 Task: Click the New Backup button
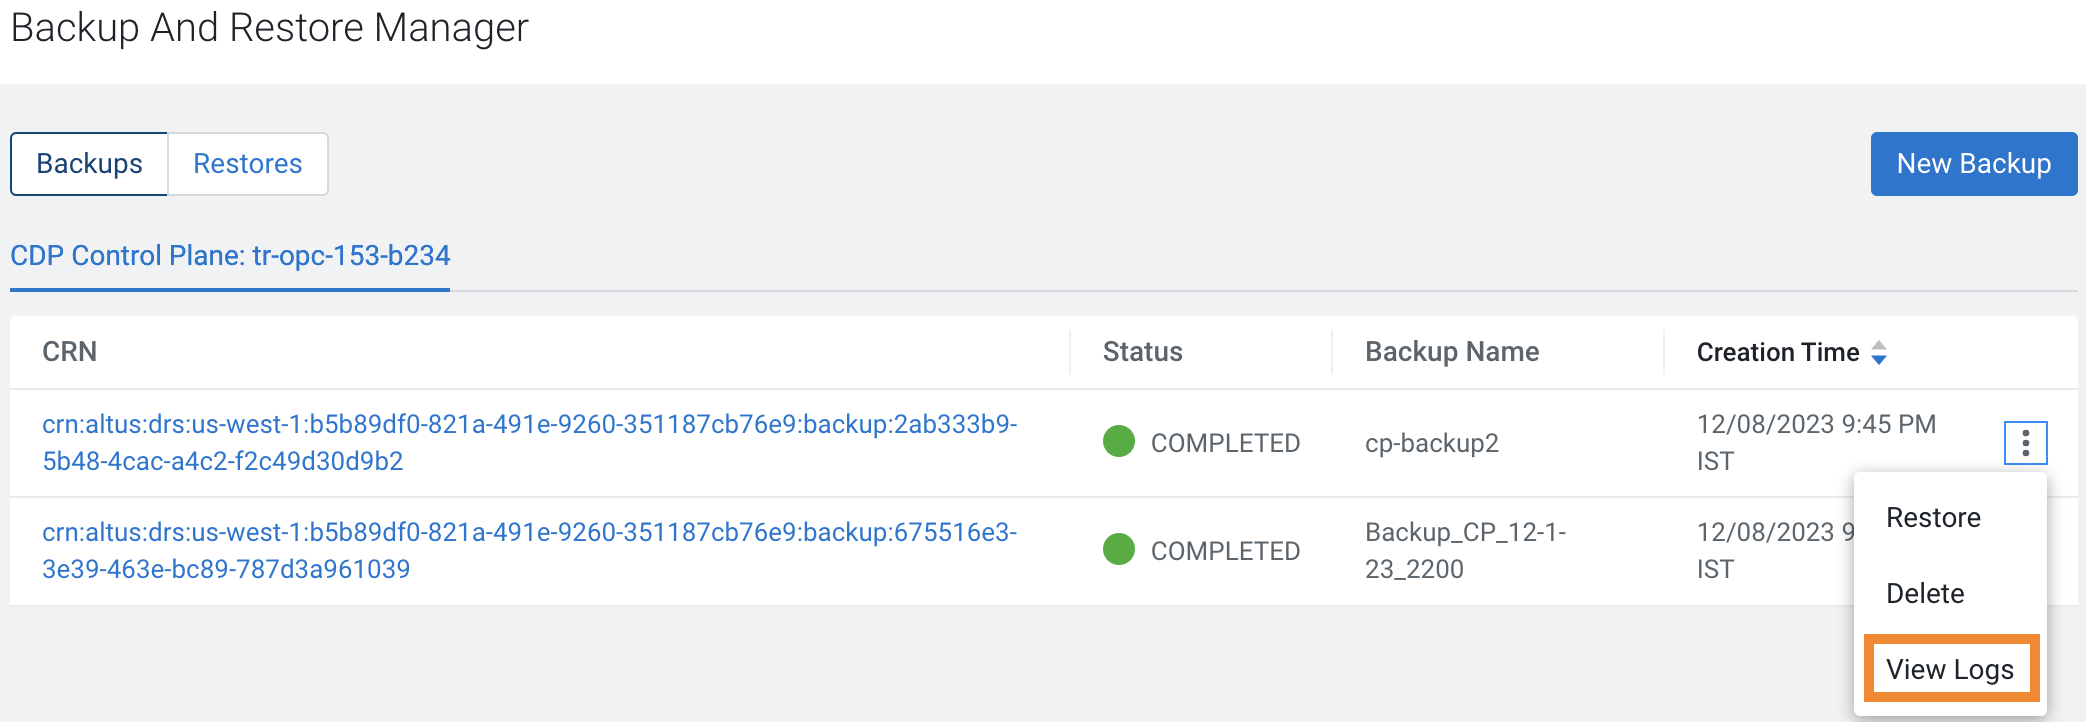click(x=1973, y=163)
